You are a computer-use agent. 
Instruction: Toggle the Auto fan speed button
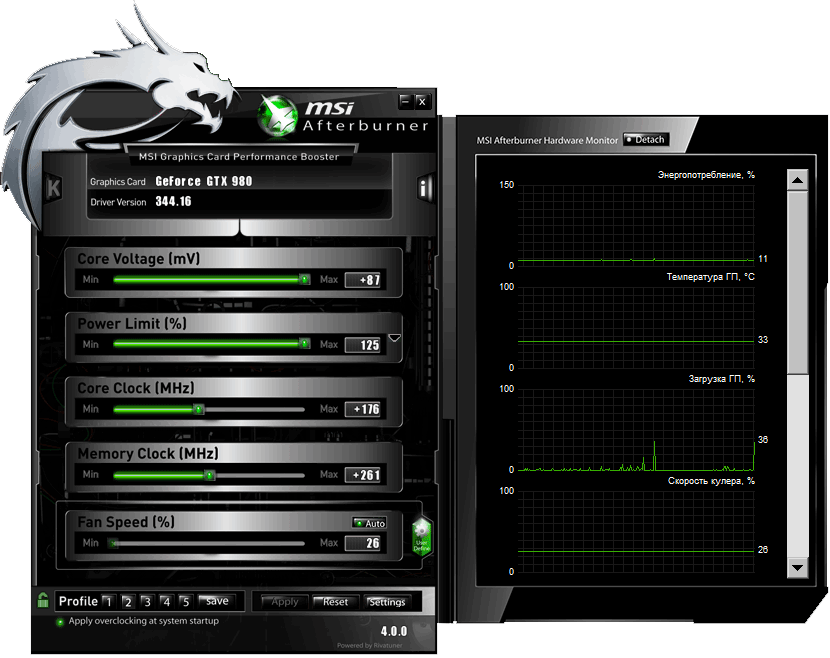tap(369, 523)
